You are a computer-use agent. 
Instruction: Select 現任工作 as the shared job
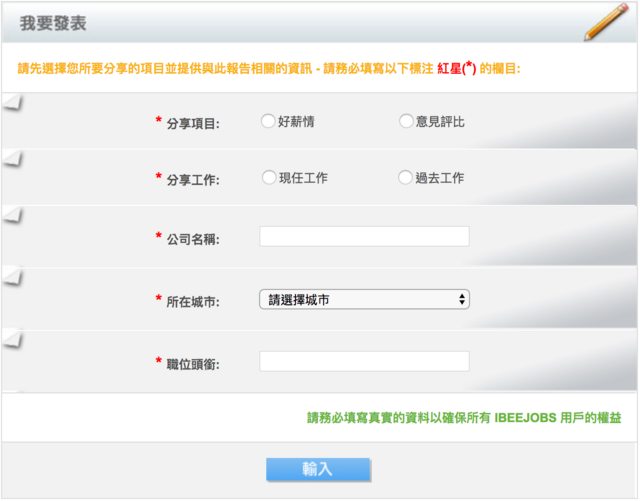tap(268, 178)
